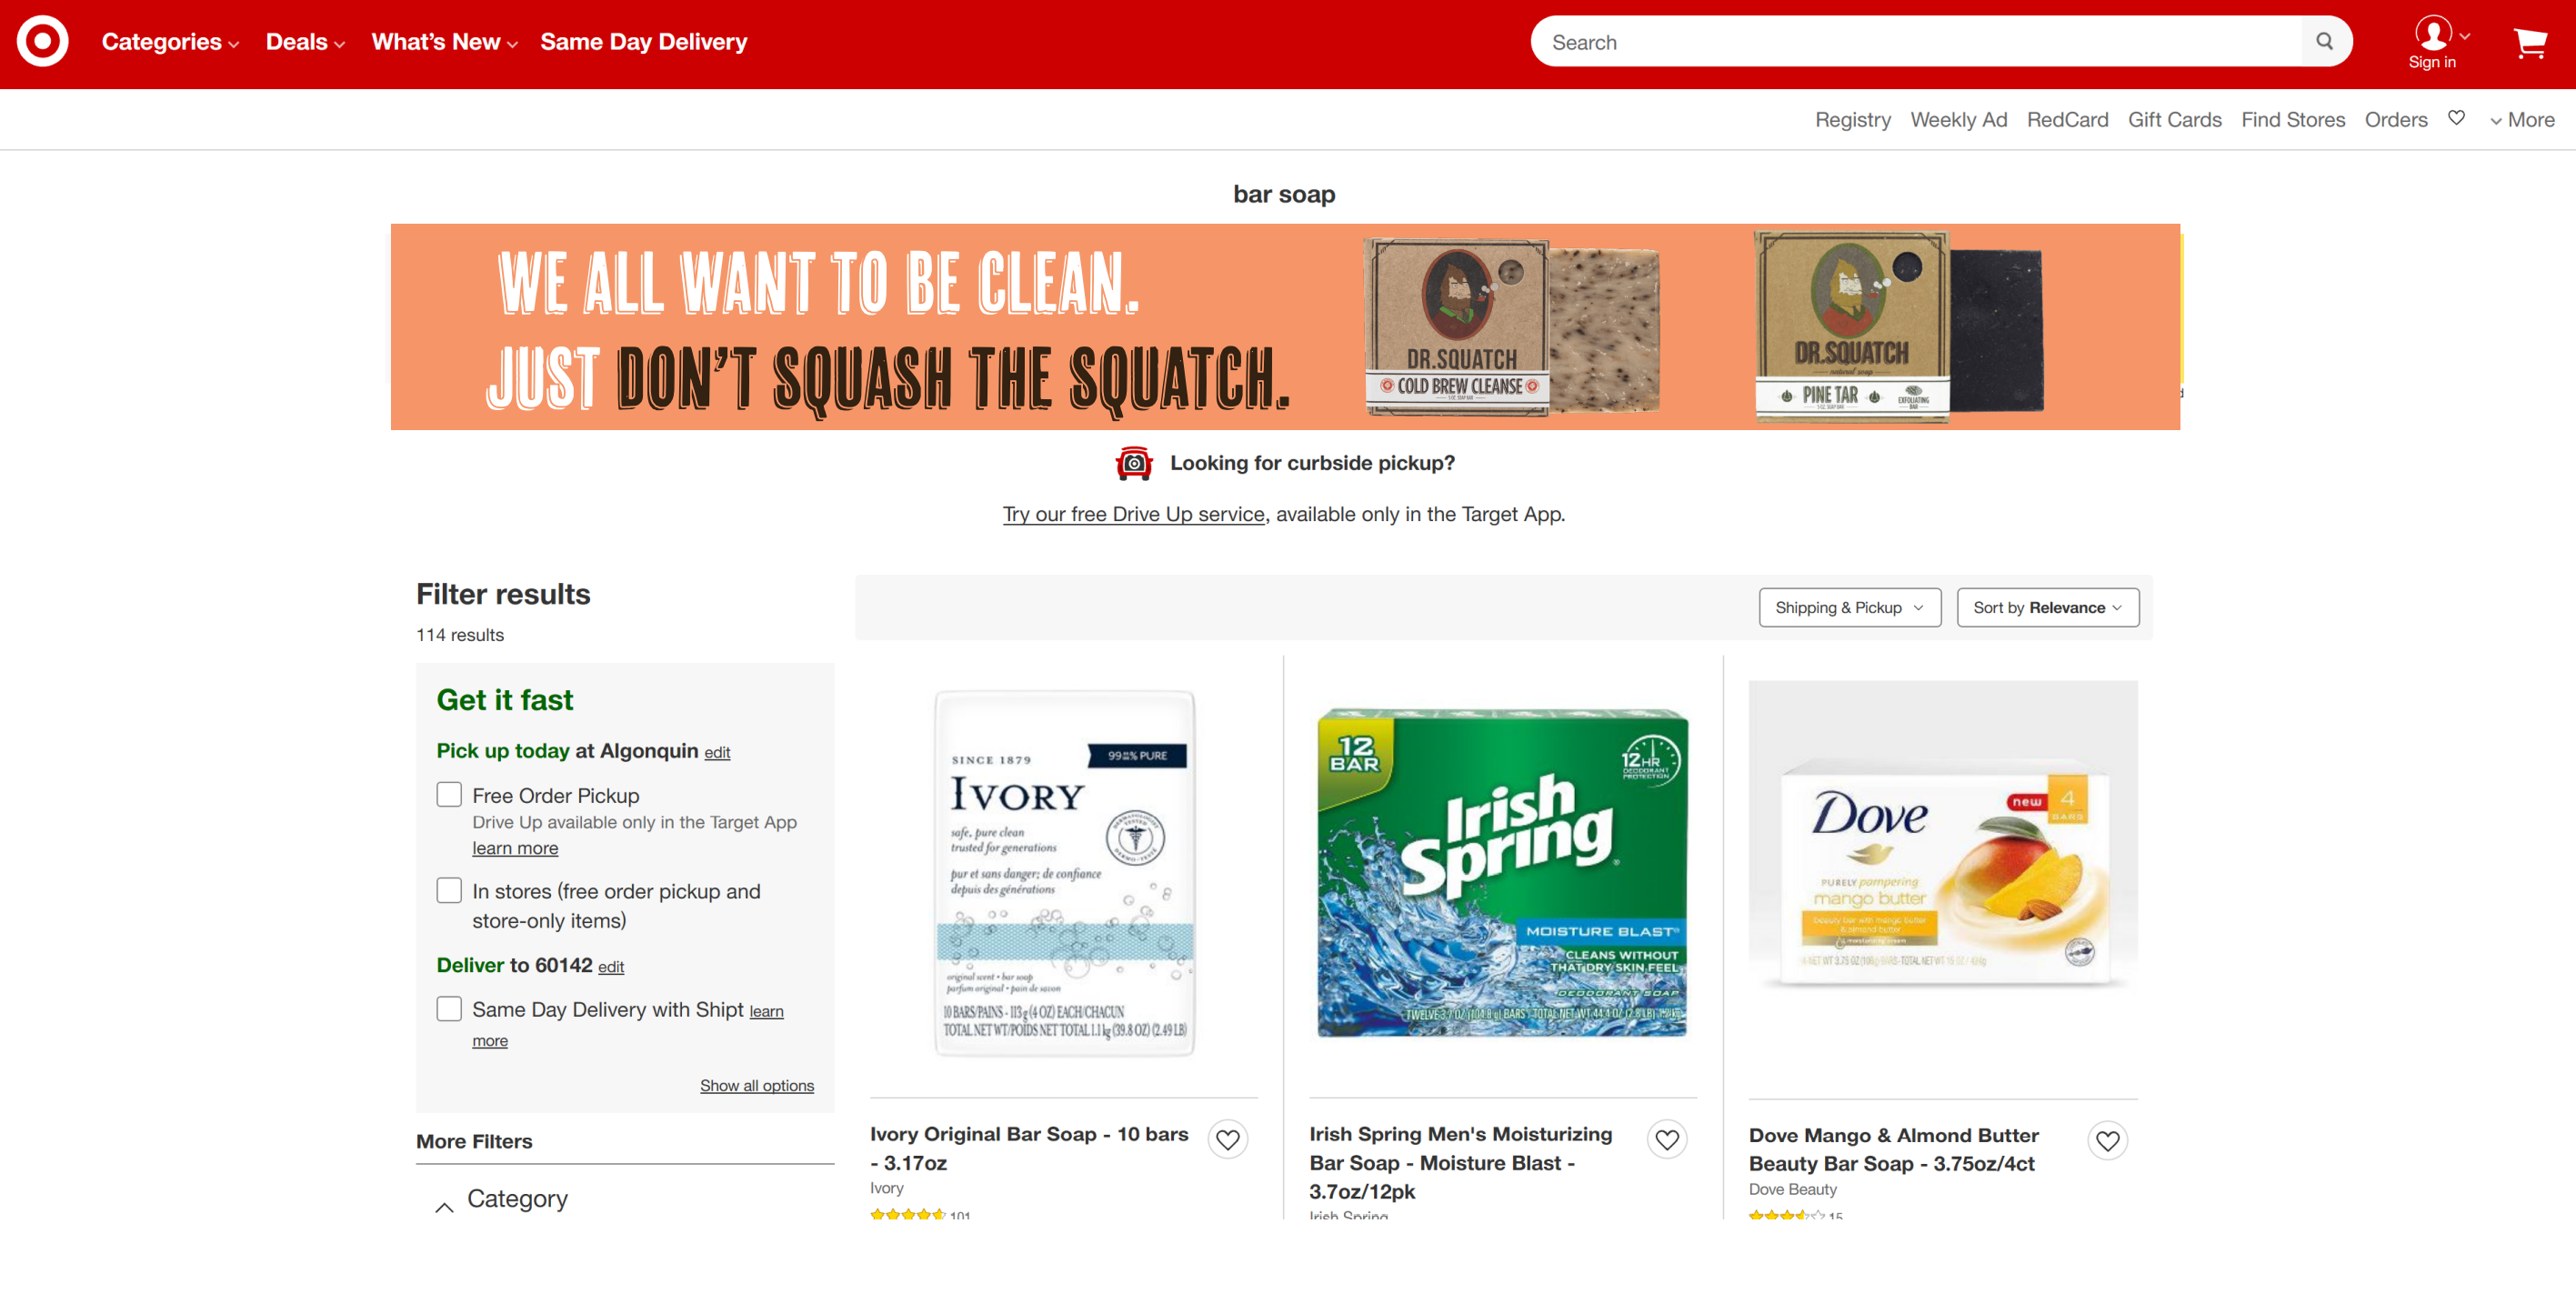This screenshot has width=2576, height=1294.
Task: Enable the In stores filter checkbox
Action: 449,890
